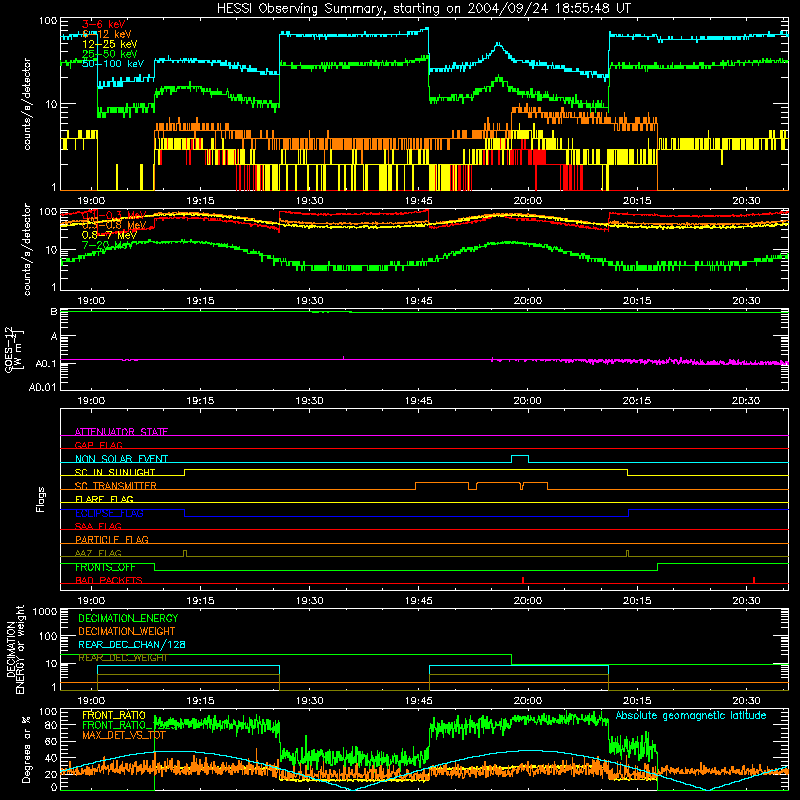800x800 pixels.
Task: Click the 50-100 keV peak before 20:00
Action: point(498,45)
